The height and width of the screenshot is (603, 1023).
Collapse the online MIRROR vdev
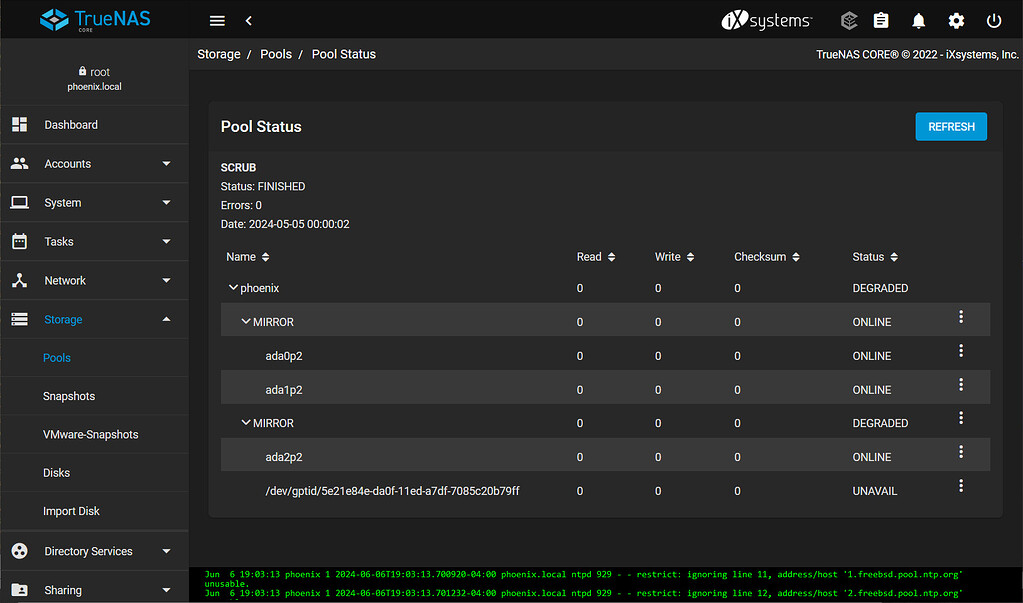tap(246, 322)
